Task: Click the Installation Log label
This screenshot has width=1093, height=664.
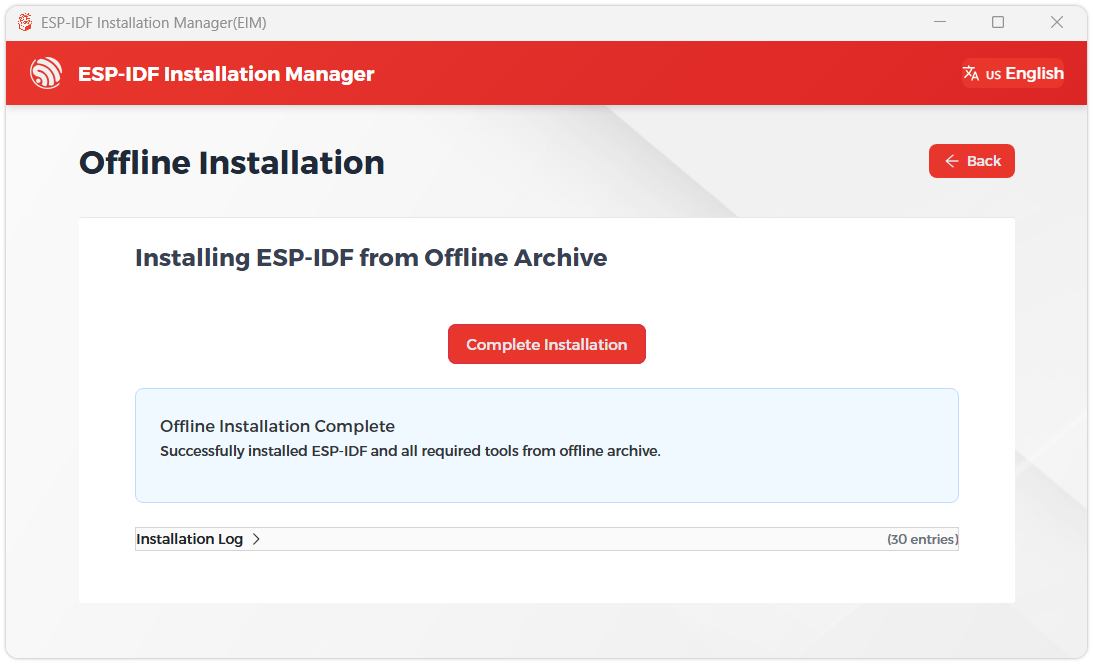Action: click(189, 539)
